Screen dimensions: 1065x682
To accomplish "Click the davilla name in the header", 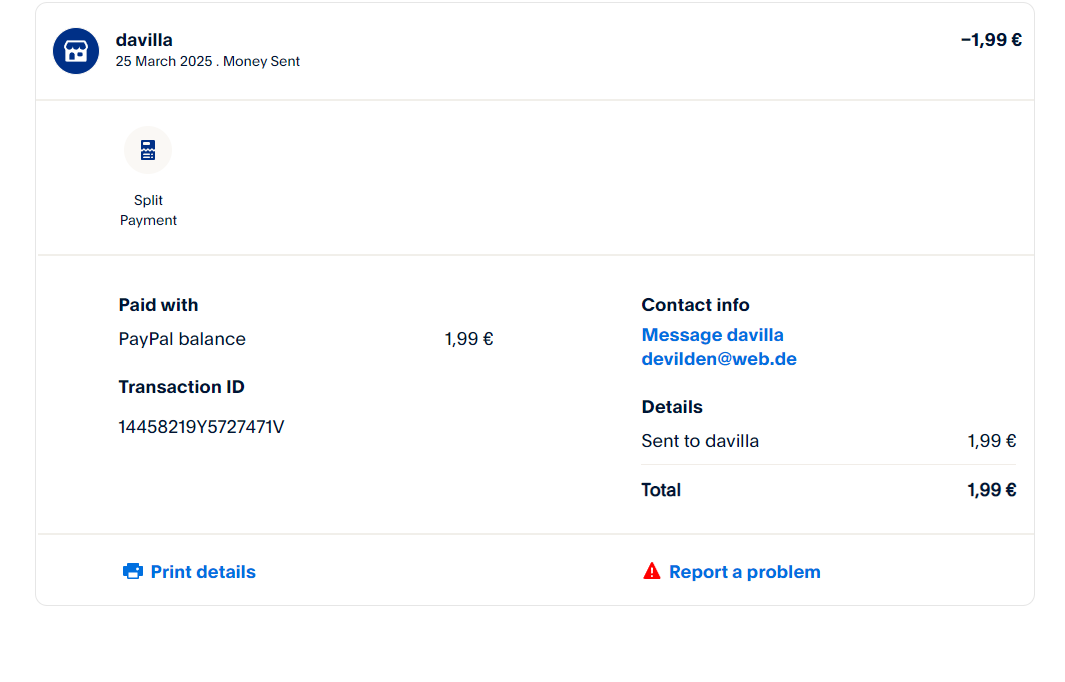I will (x=144, y=40).
